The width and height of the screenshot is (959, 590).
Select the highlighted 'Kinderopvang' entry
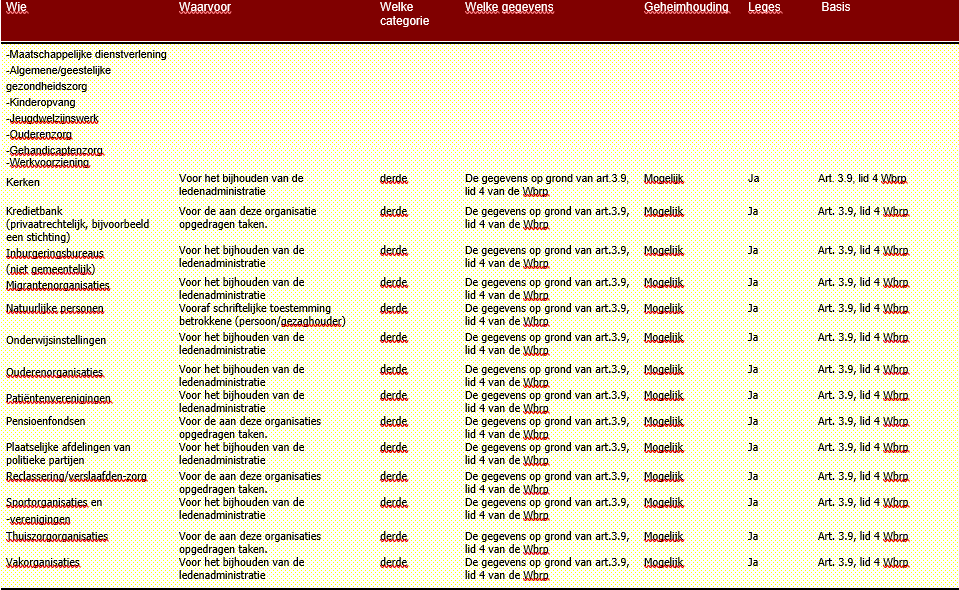[x=42, y=102]
